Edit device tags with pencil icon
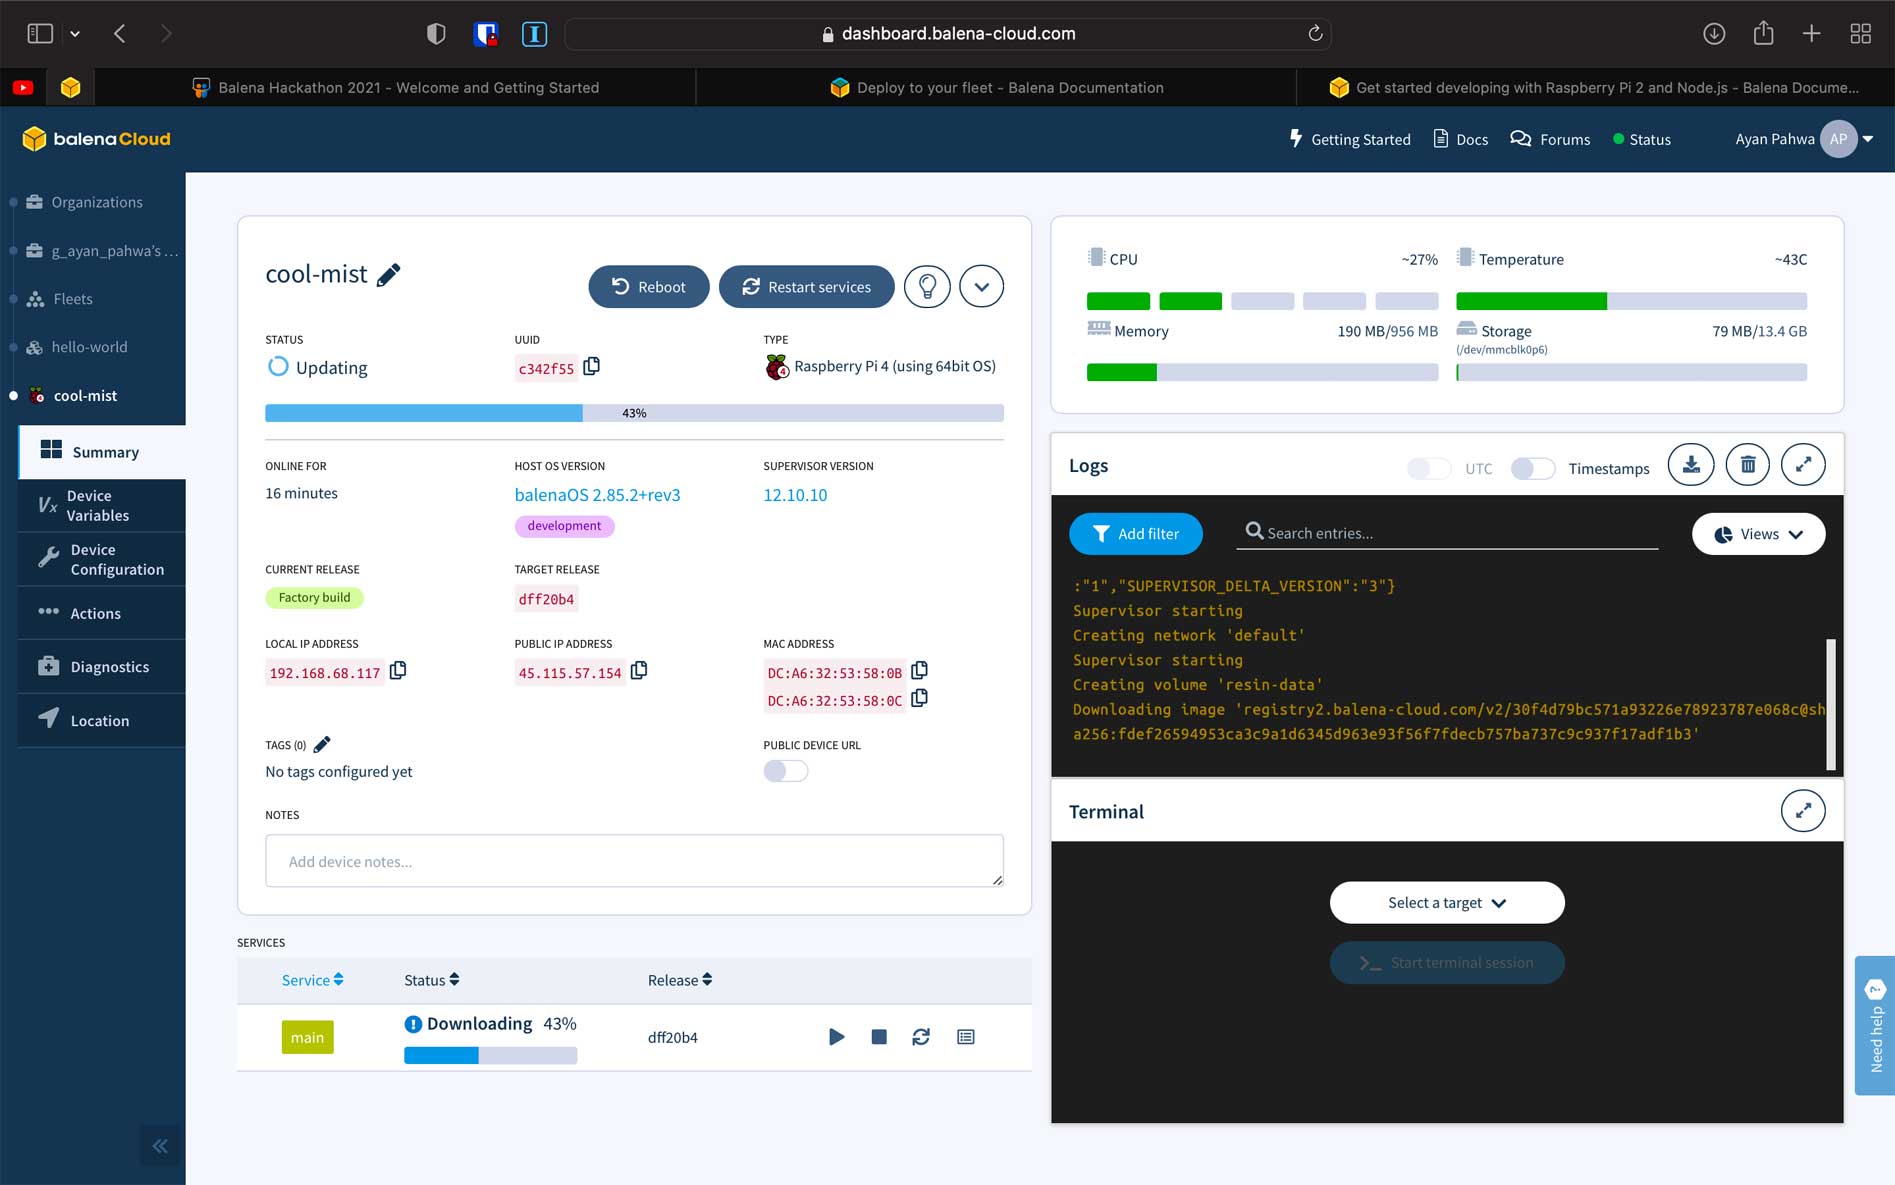 [x=322, y=744]
